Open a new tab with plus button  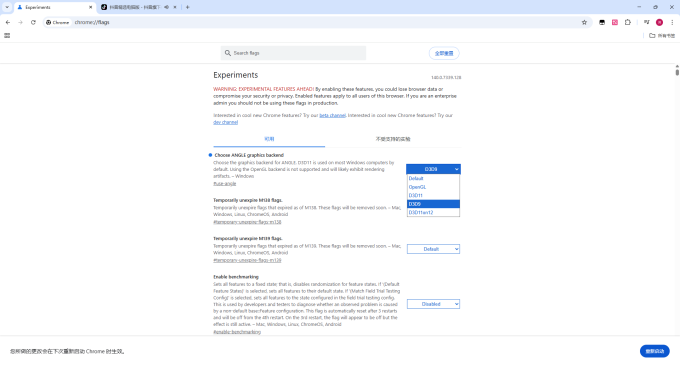(x=187, y=7)
